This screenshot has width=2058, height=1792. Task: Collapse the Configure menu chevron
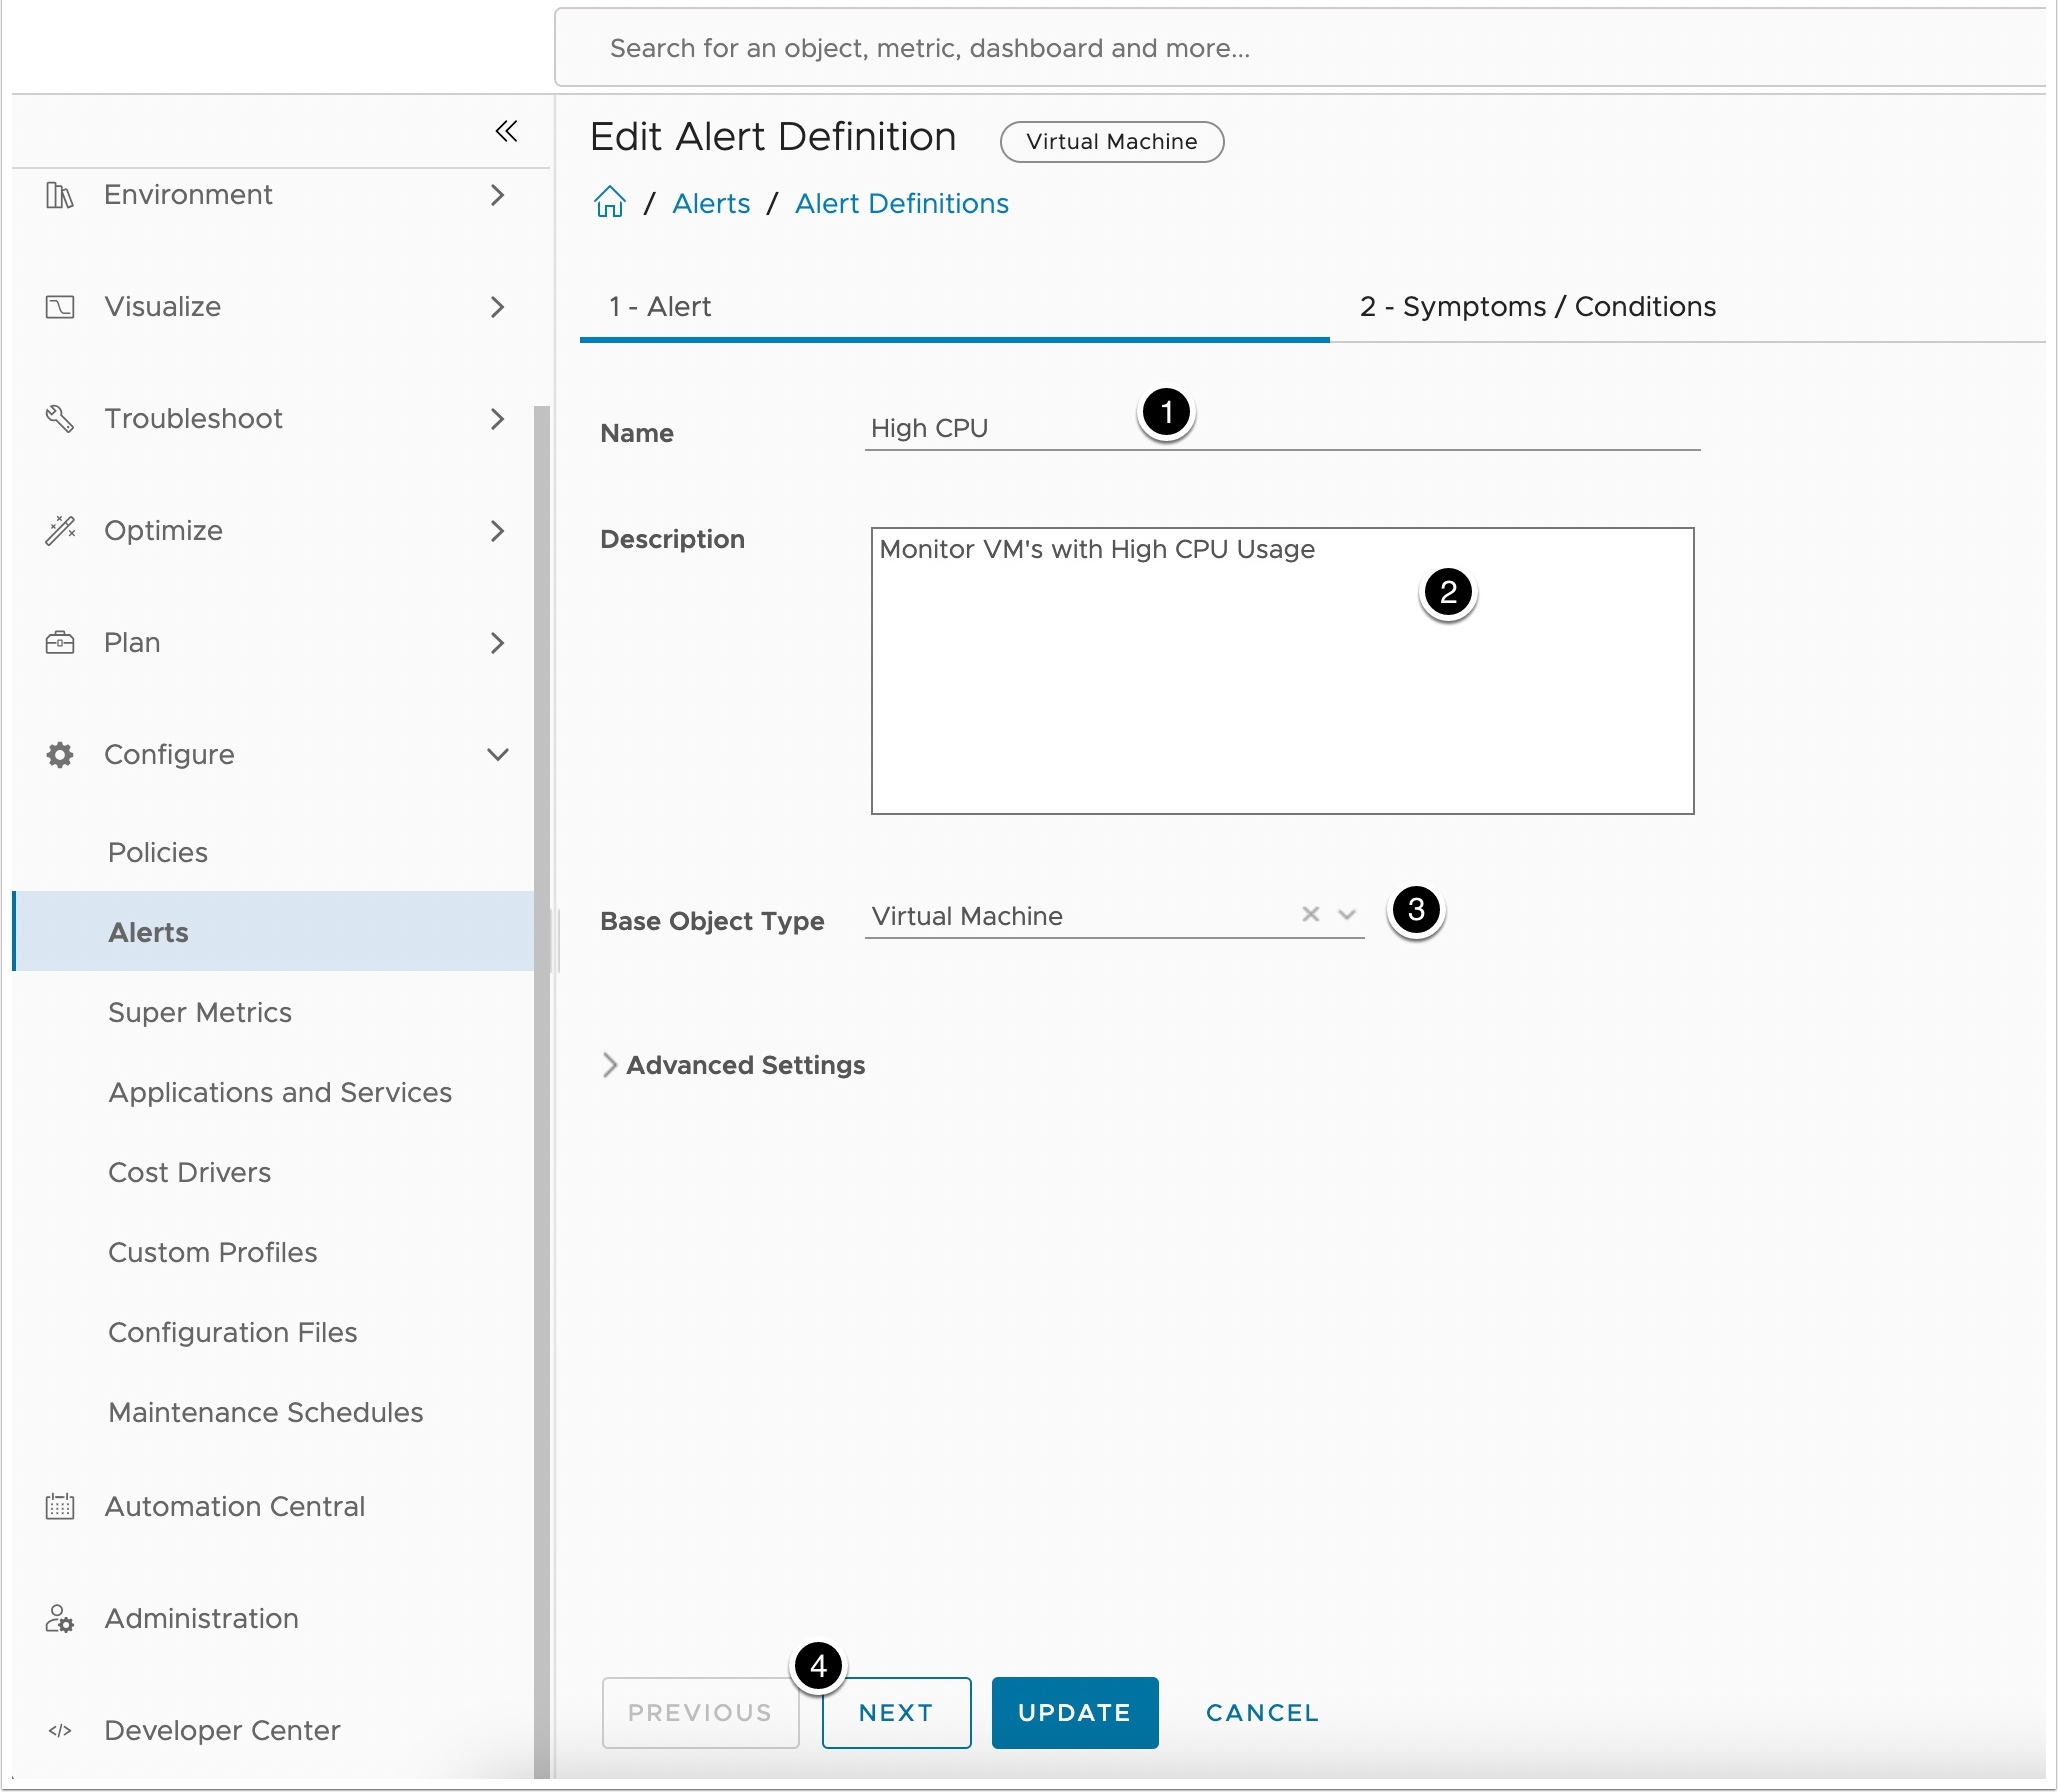tap(497, 755)
